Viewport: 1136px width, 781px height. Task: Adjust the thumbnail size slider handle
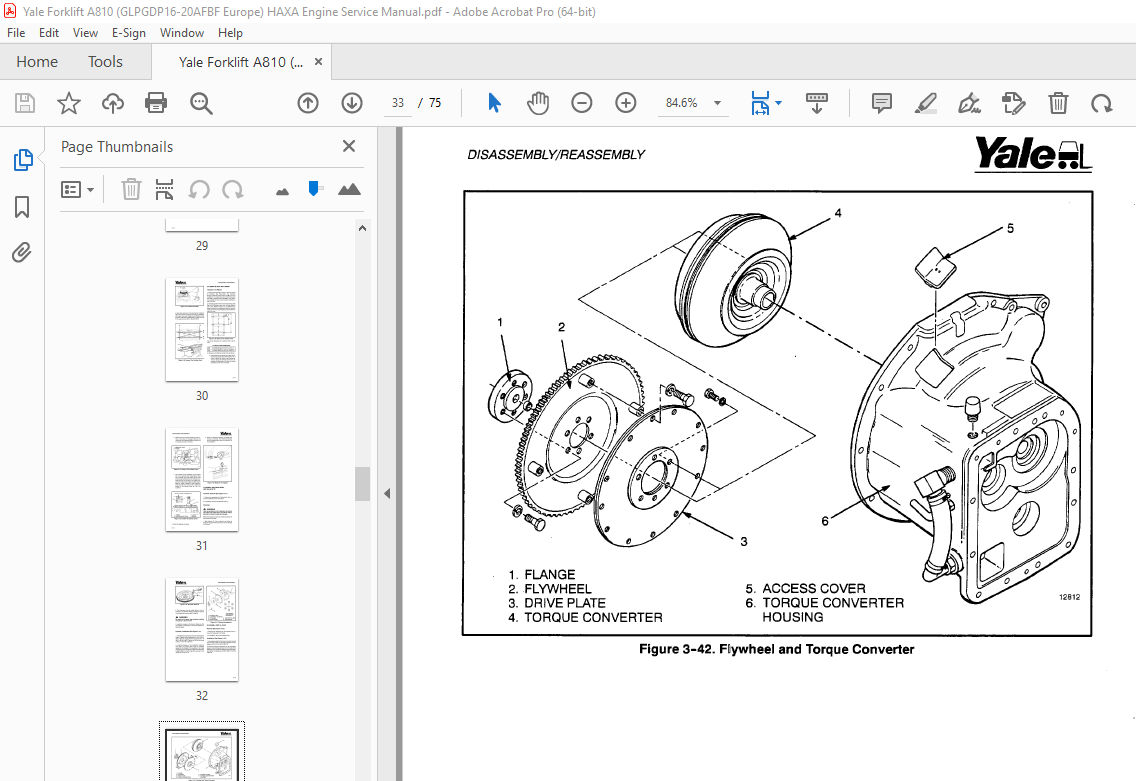[314, 188]
